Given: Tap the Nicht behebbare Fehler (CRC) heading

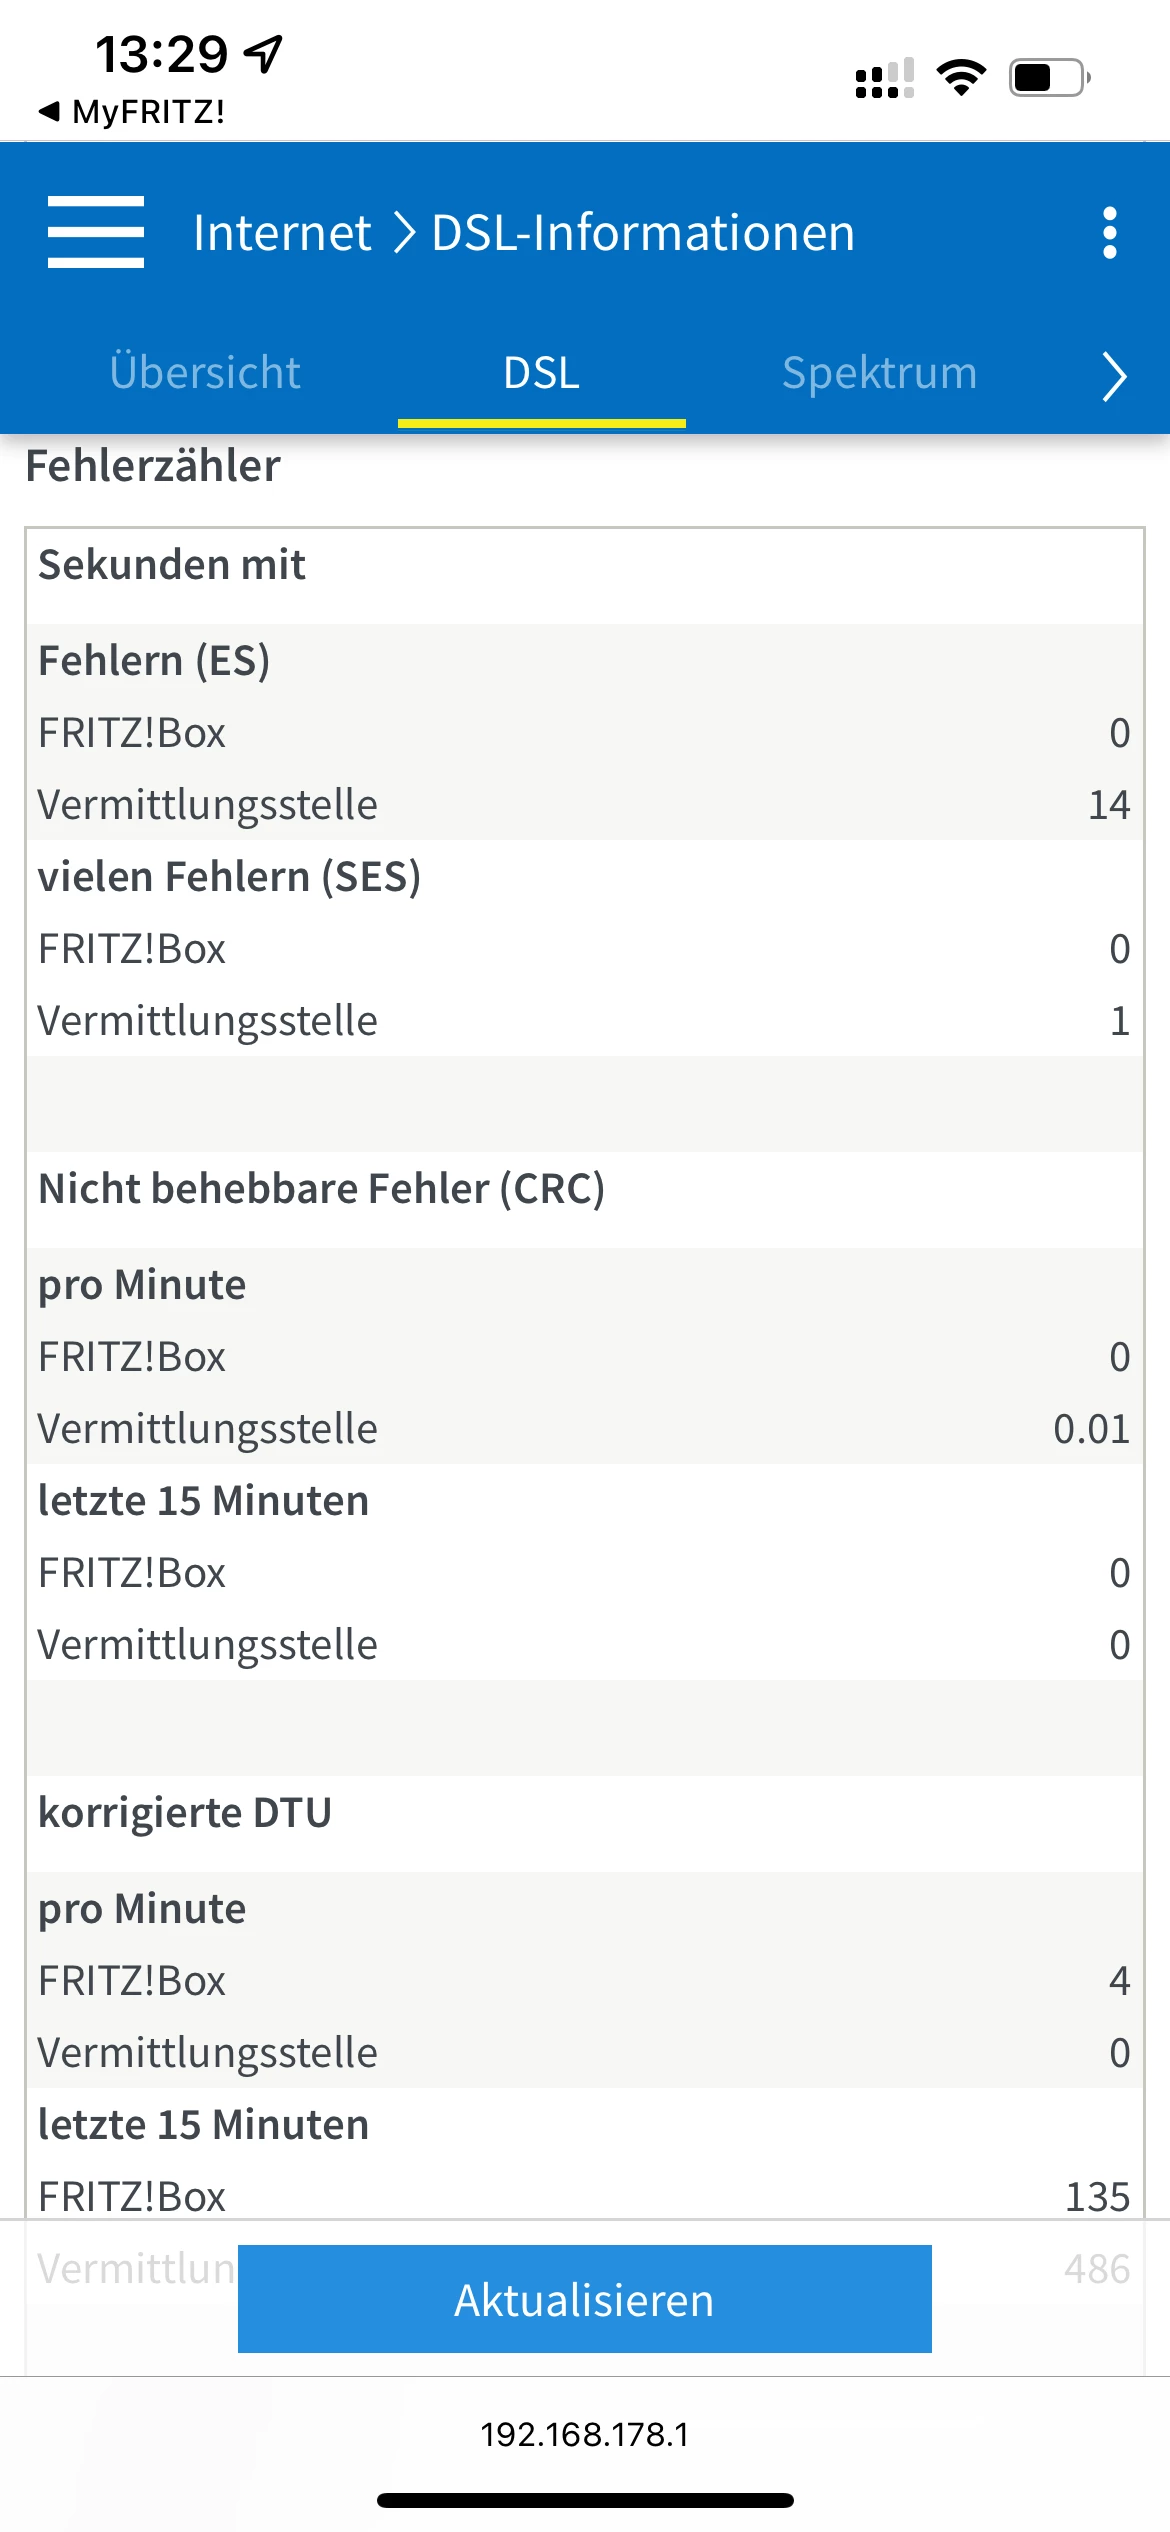Looking at the screenshot, I should tap(321, 1189).
